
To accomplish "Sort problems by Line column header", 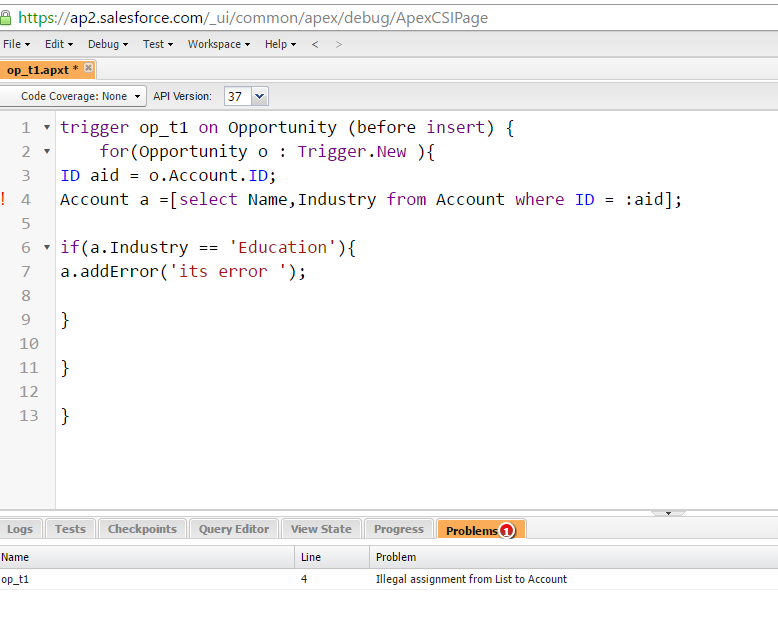I will click(330, 557).
